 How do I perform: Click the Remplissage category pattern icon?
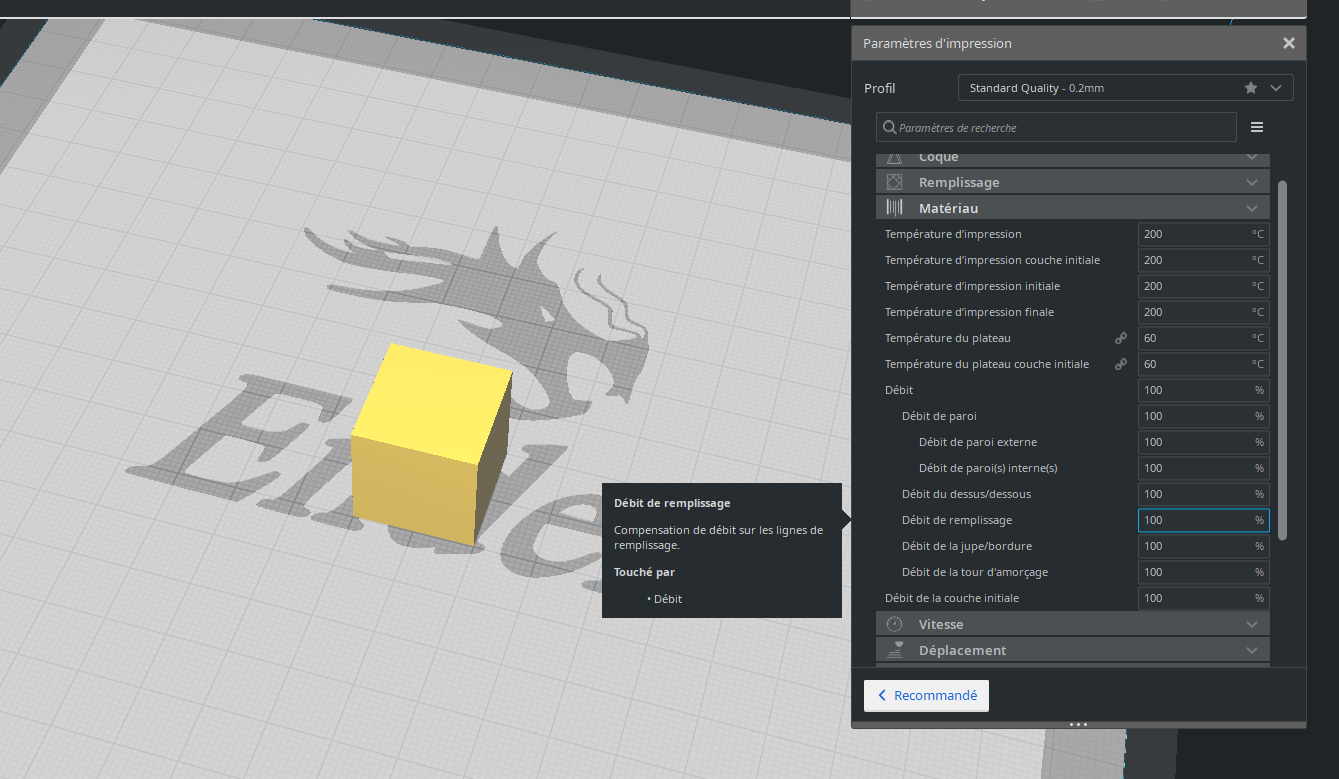tap(895, 182)
